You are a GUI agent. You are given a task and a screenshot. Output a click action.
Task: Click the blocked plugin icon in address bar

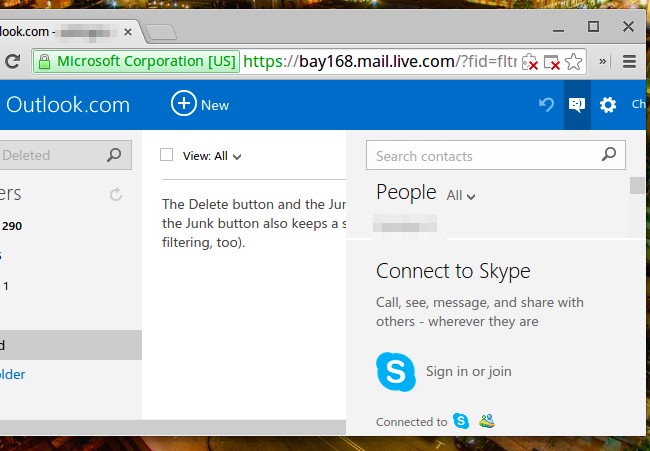pos(529,62)
